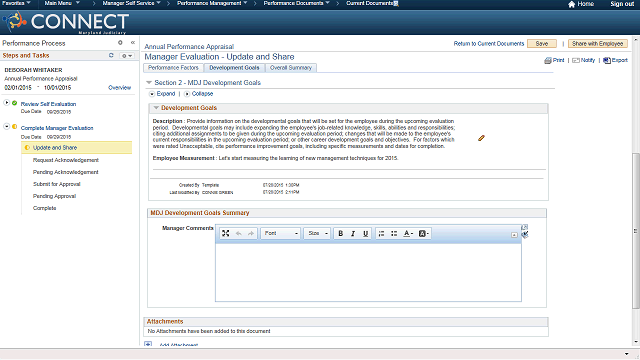This screenshot has height=360, width=640.
Task: Select the Request Acknowledgement step
Action: coord(66,160)
